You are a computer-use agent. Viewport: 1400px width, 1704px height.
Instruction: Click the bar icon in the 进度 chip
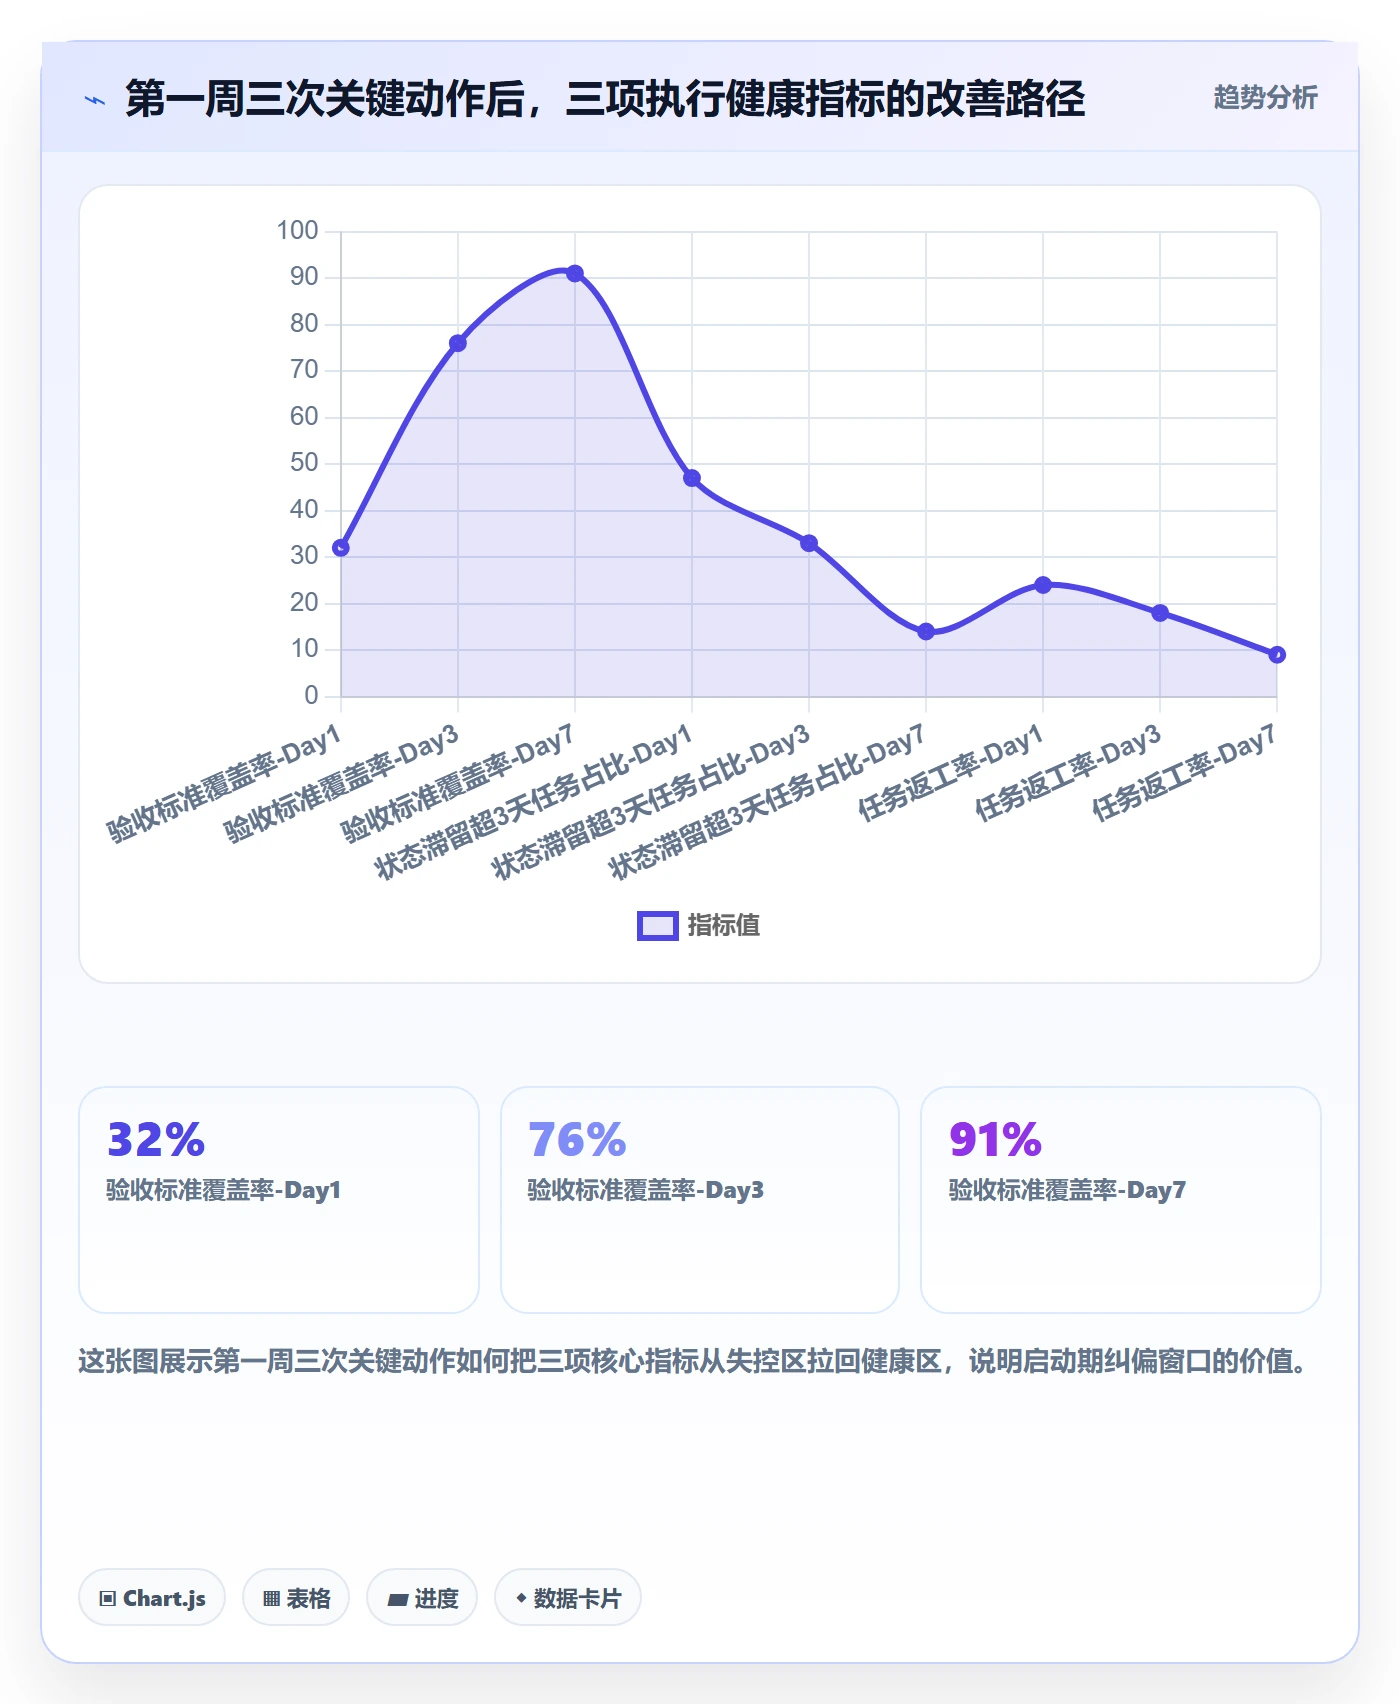pos(398,1599)
